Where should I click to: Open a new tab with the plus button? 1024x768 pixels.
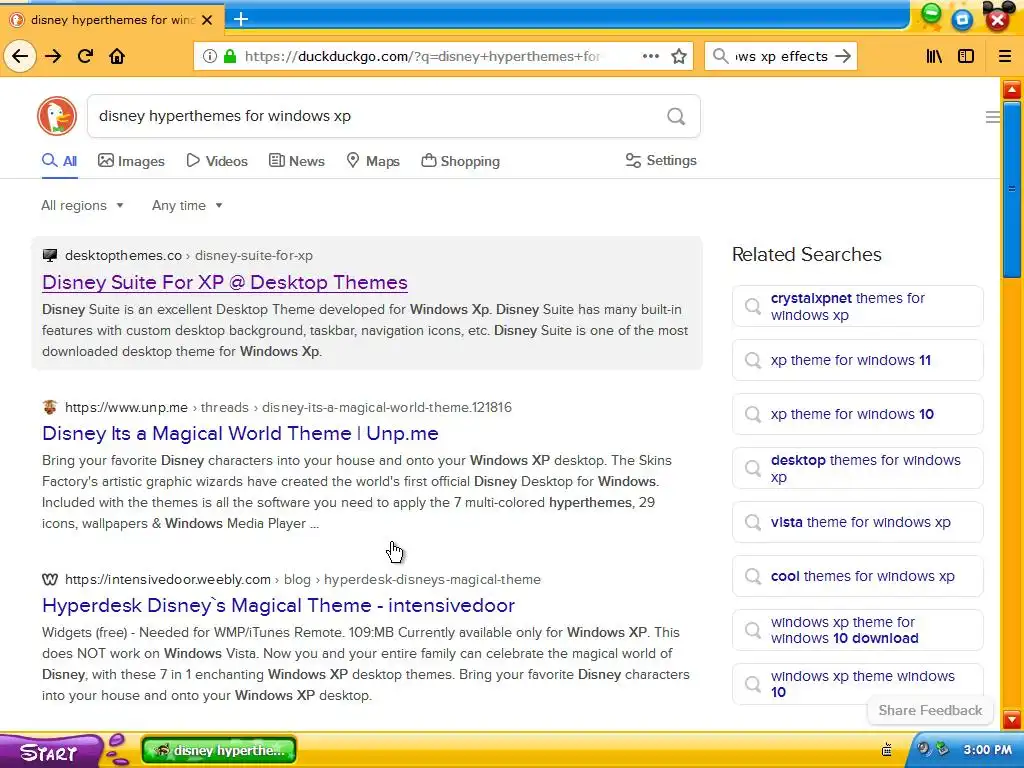(241, 19)
